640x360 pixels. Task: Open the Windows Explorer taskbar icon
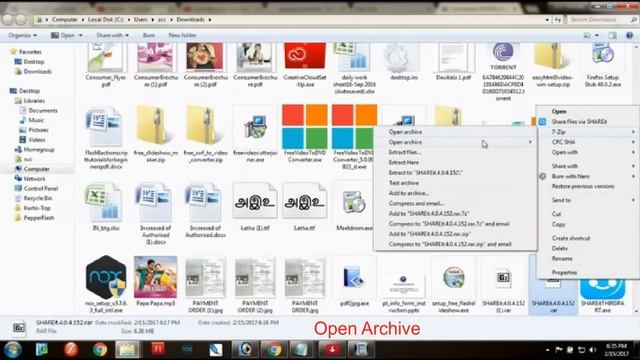pyautogui.click(x=128, y=350)
